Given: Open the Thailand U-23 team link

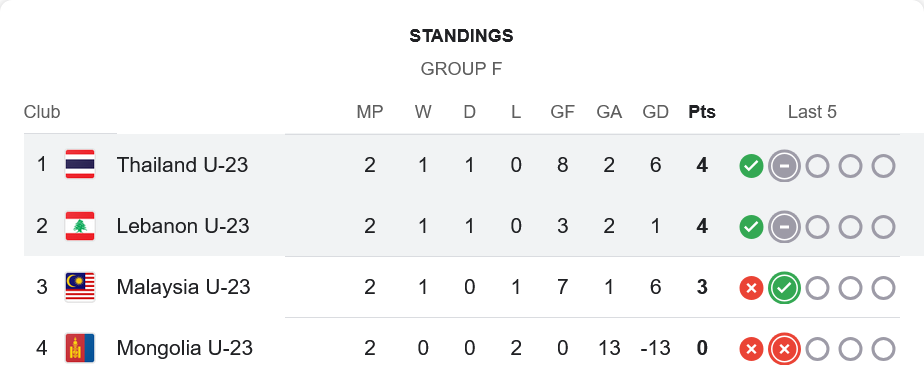Looking at the screenshot, I should point(182,165).
